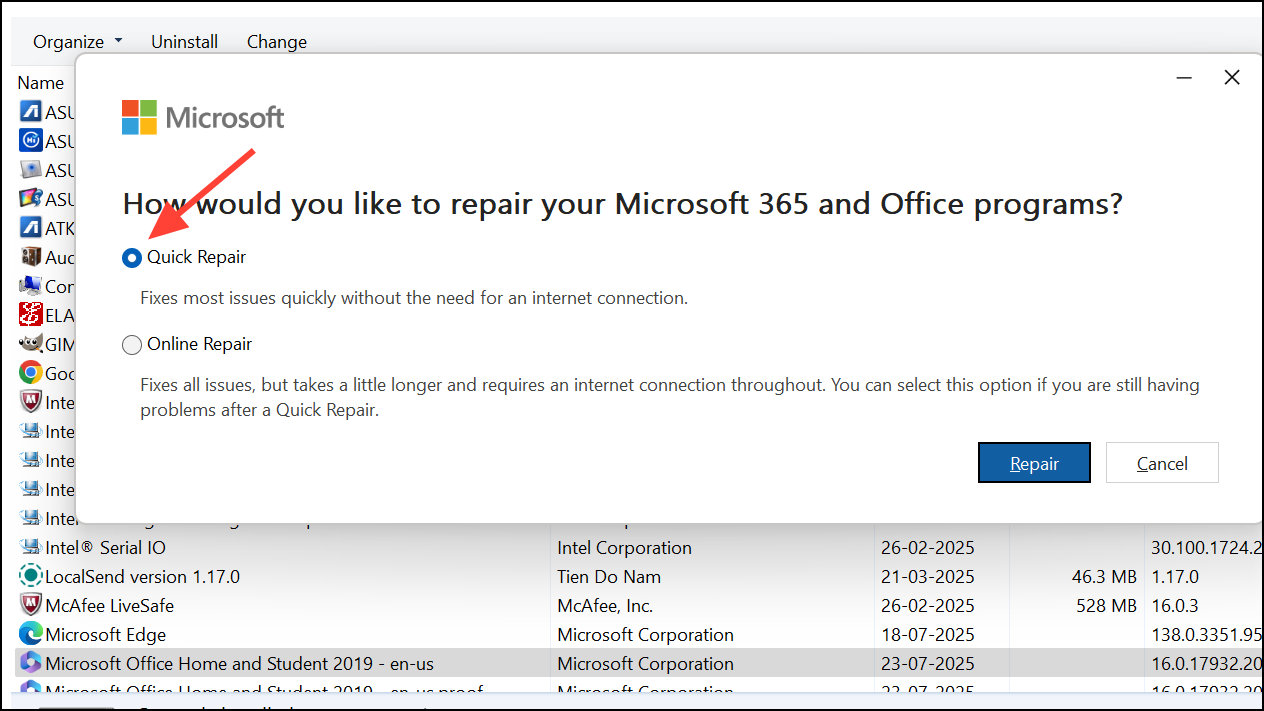The width and height of the screenshot is (1264, 711).
Task: Click the LocalSend app icon
Action: pyautogui.click(x=30, y=576)
